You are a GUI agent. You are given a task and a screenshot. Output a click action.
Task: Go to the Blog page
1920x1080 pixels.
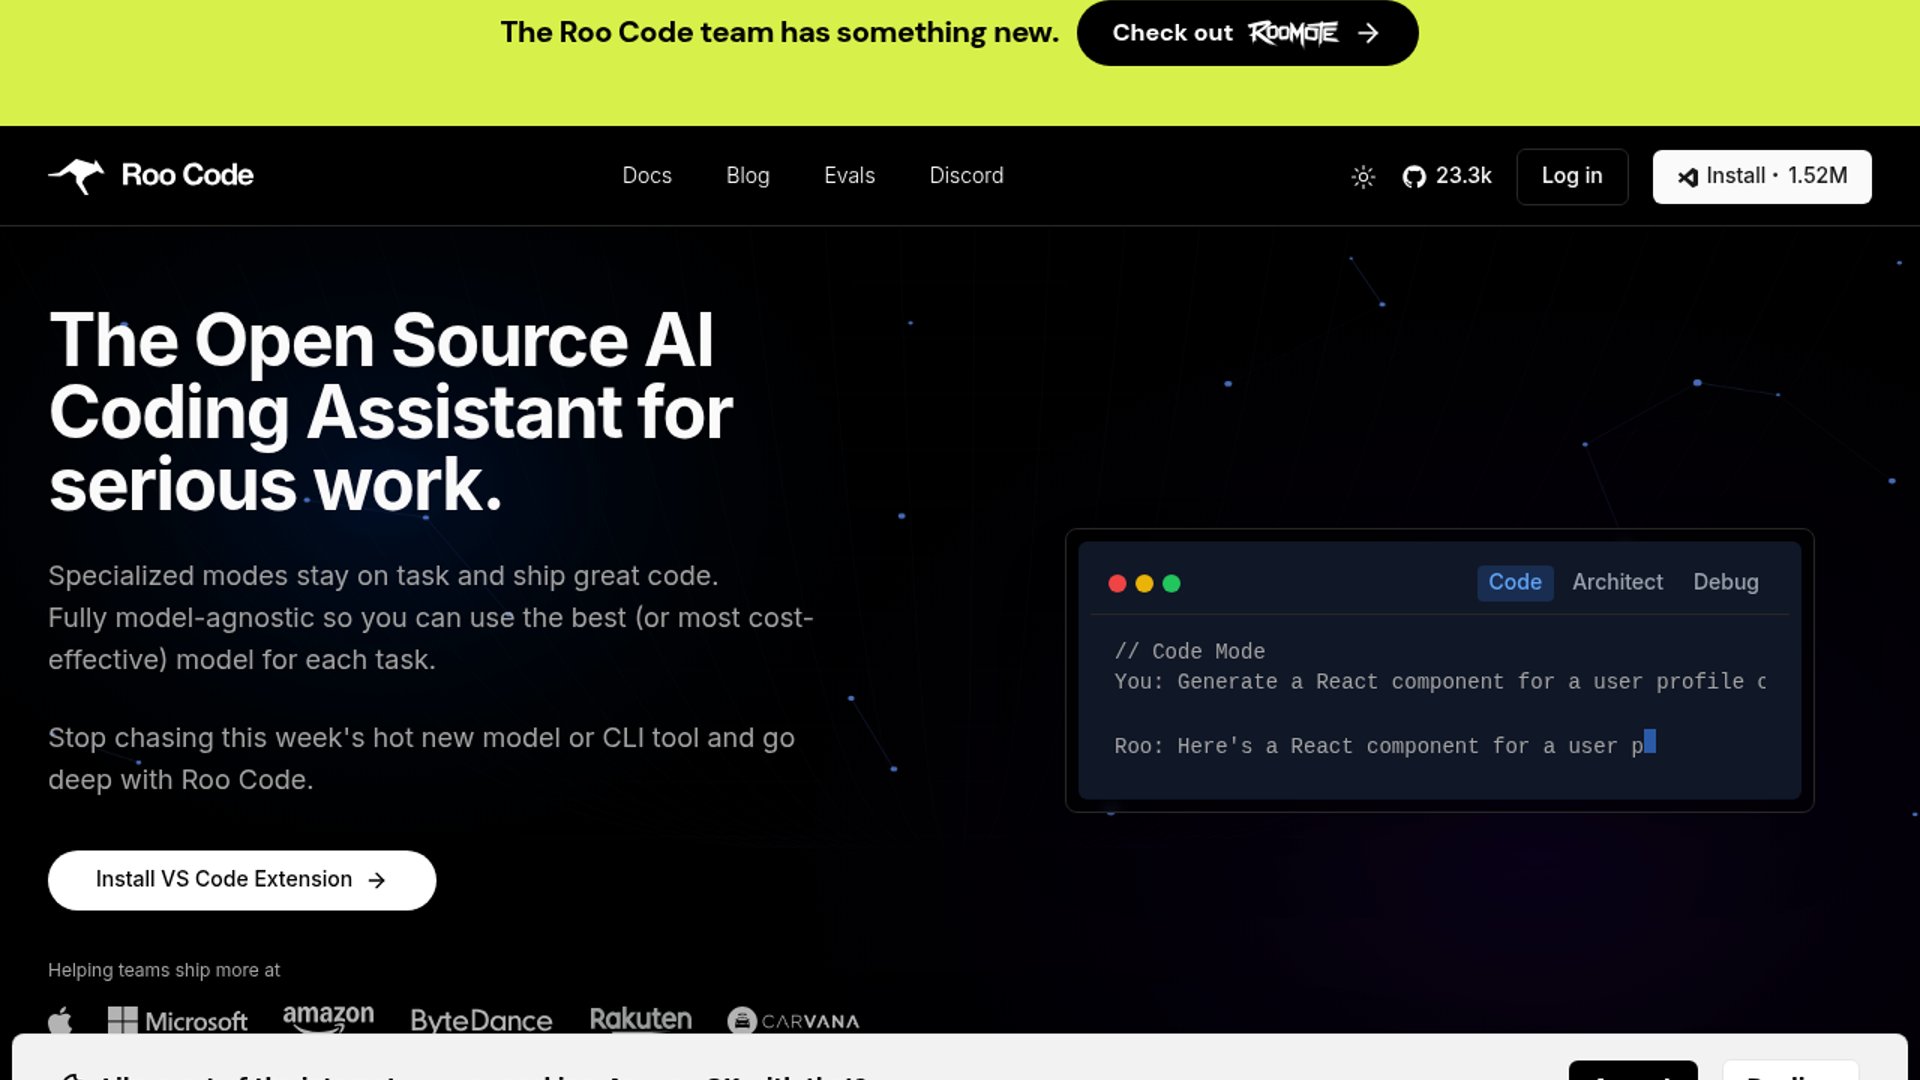747,176
